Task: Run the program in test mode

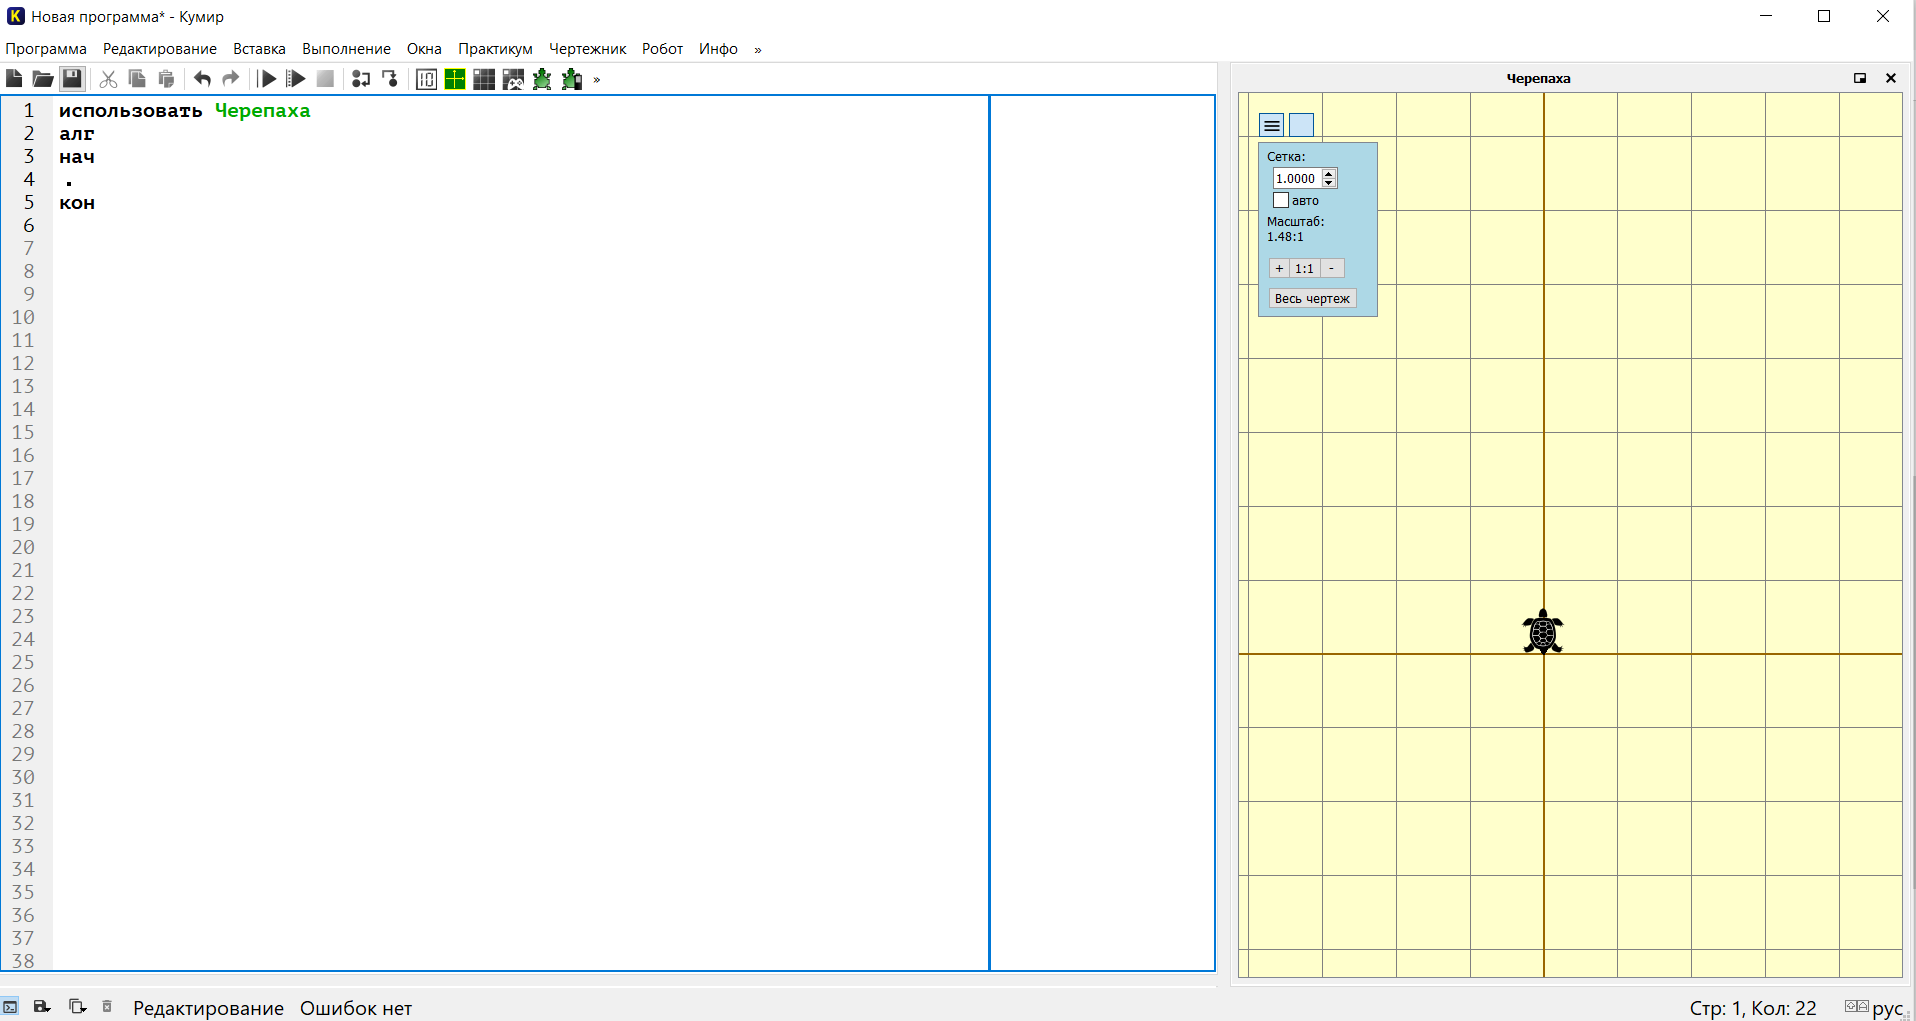Action: [x=296, y=79]
